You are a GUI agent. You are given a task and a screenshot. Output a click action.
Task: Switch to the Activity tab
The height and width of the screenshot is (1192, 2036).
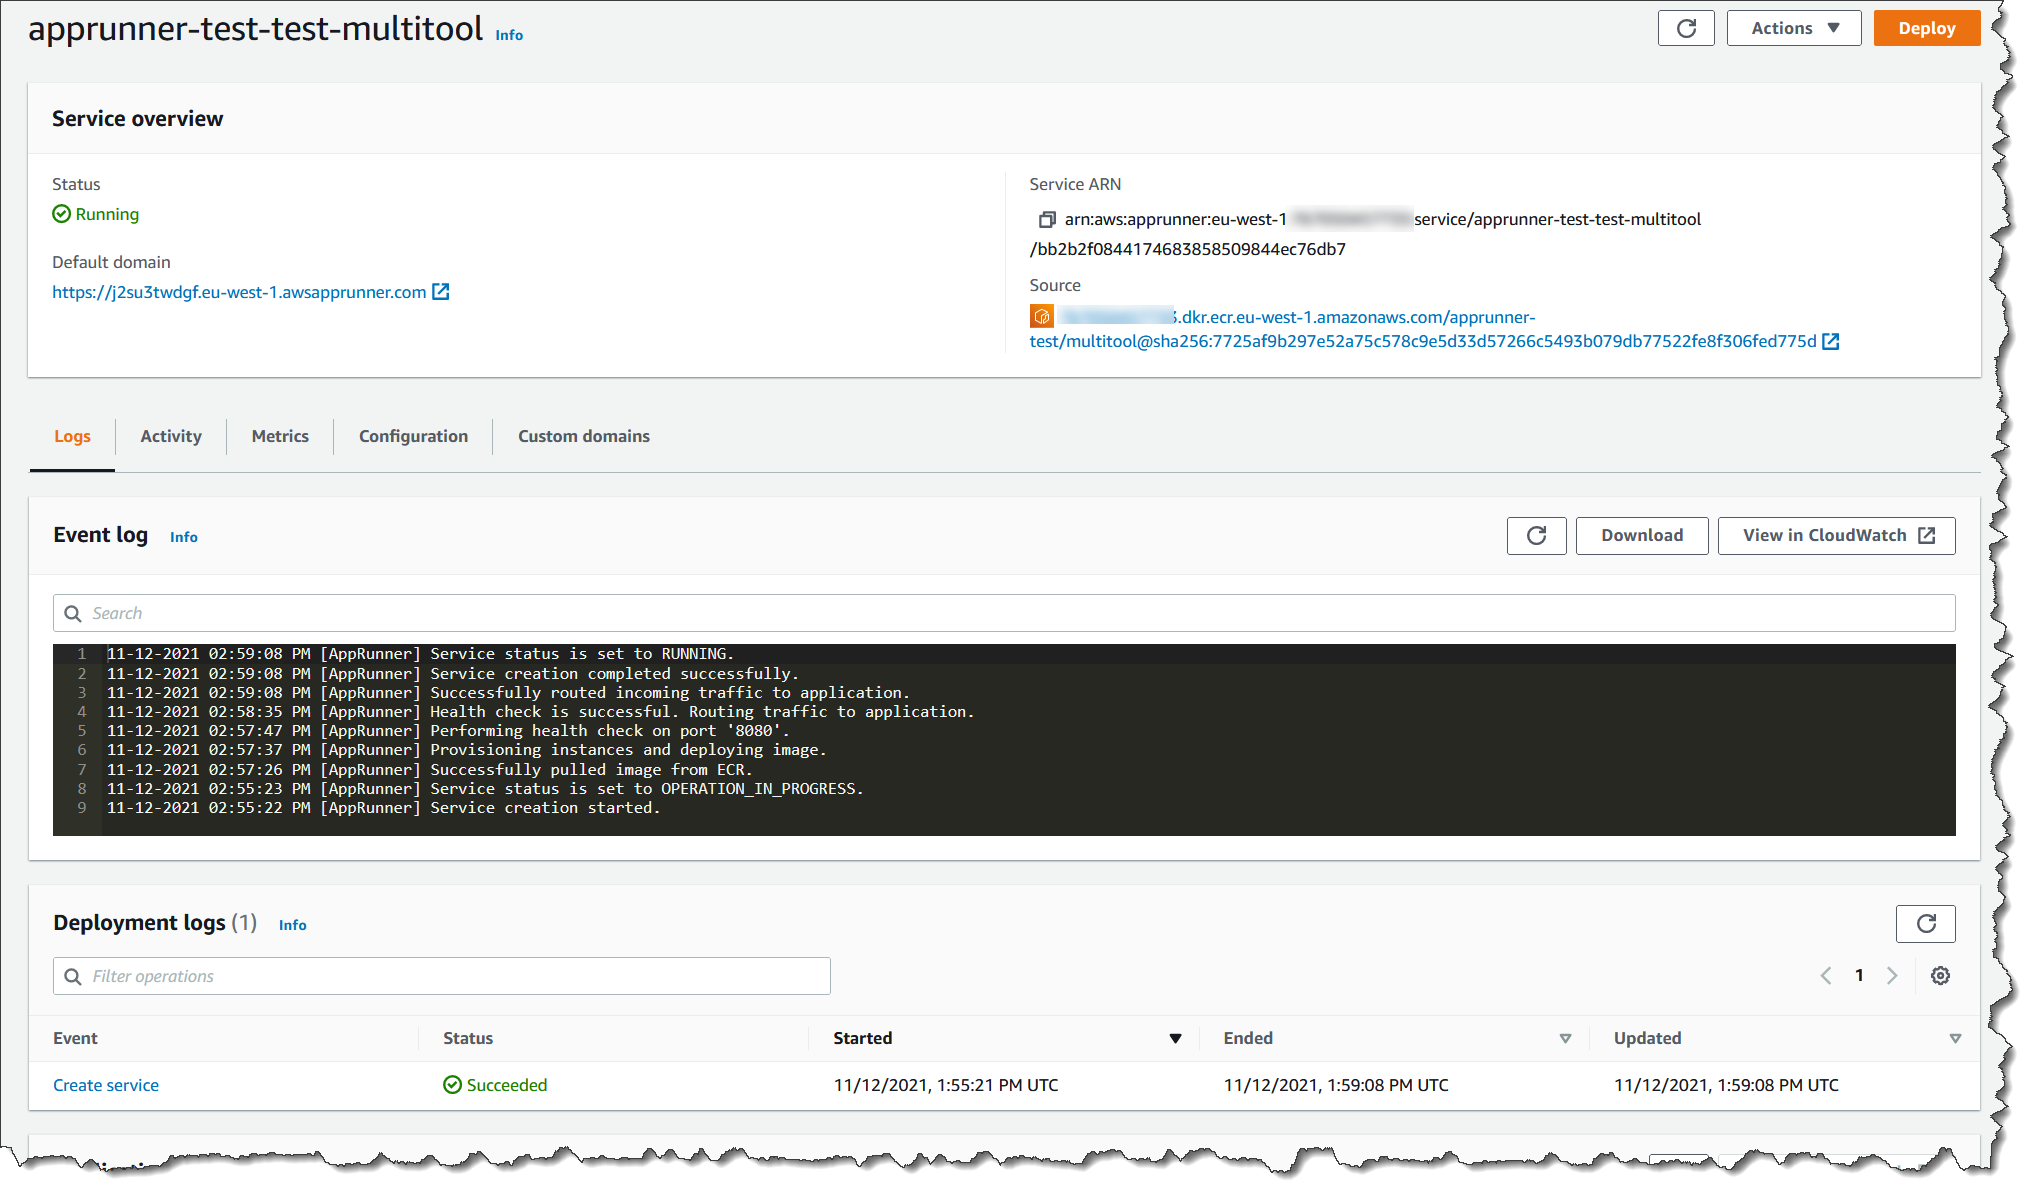coord(171,436)
